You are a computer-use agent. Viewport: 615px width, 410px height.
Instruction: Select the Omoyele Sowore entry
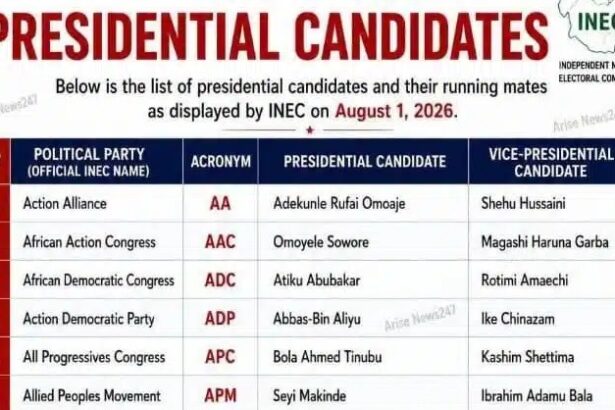pyautogui.click(x=320, y=242)
